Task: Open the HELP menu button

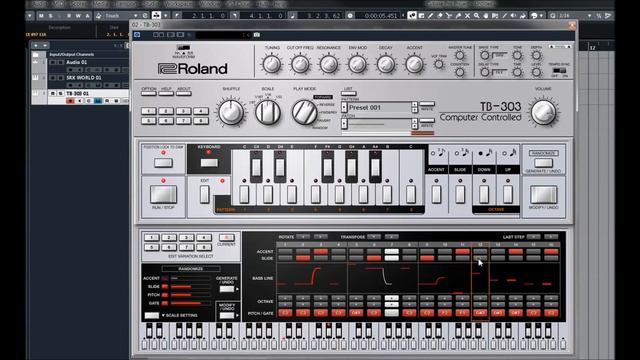Action: pyautogui.click(x=166, y=93)
